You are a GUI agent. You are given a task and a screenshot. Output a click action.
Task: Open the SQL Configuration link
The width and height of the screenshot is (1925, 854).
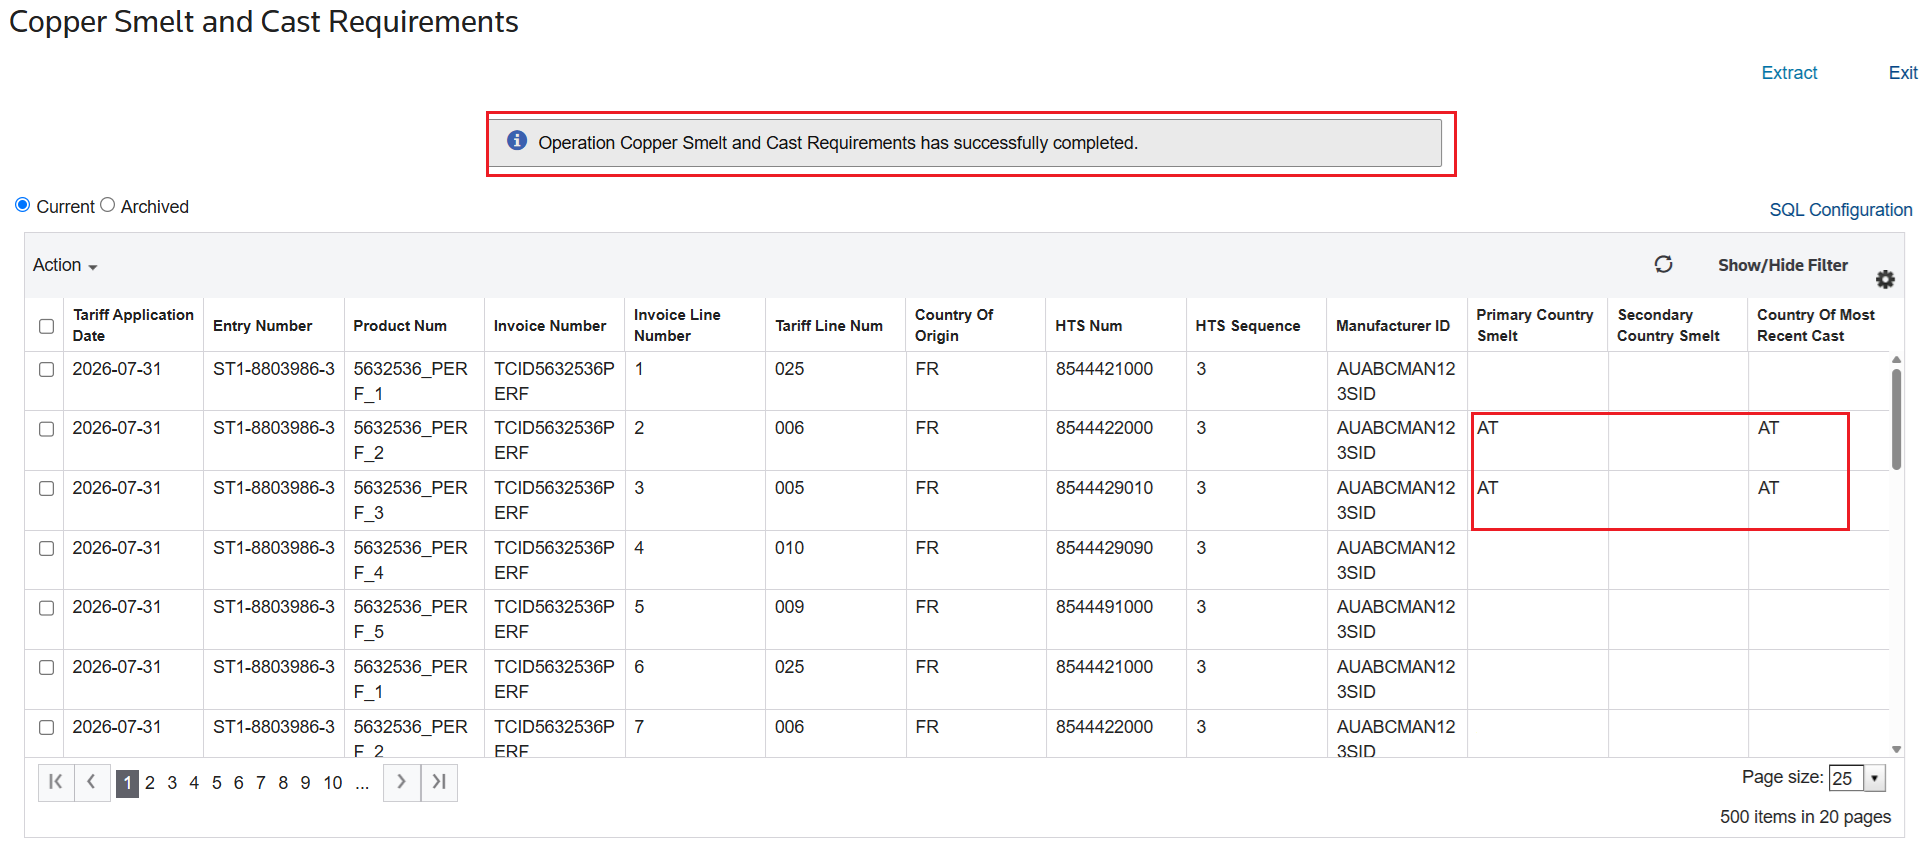point(1840,210)
